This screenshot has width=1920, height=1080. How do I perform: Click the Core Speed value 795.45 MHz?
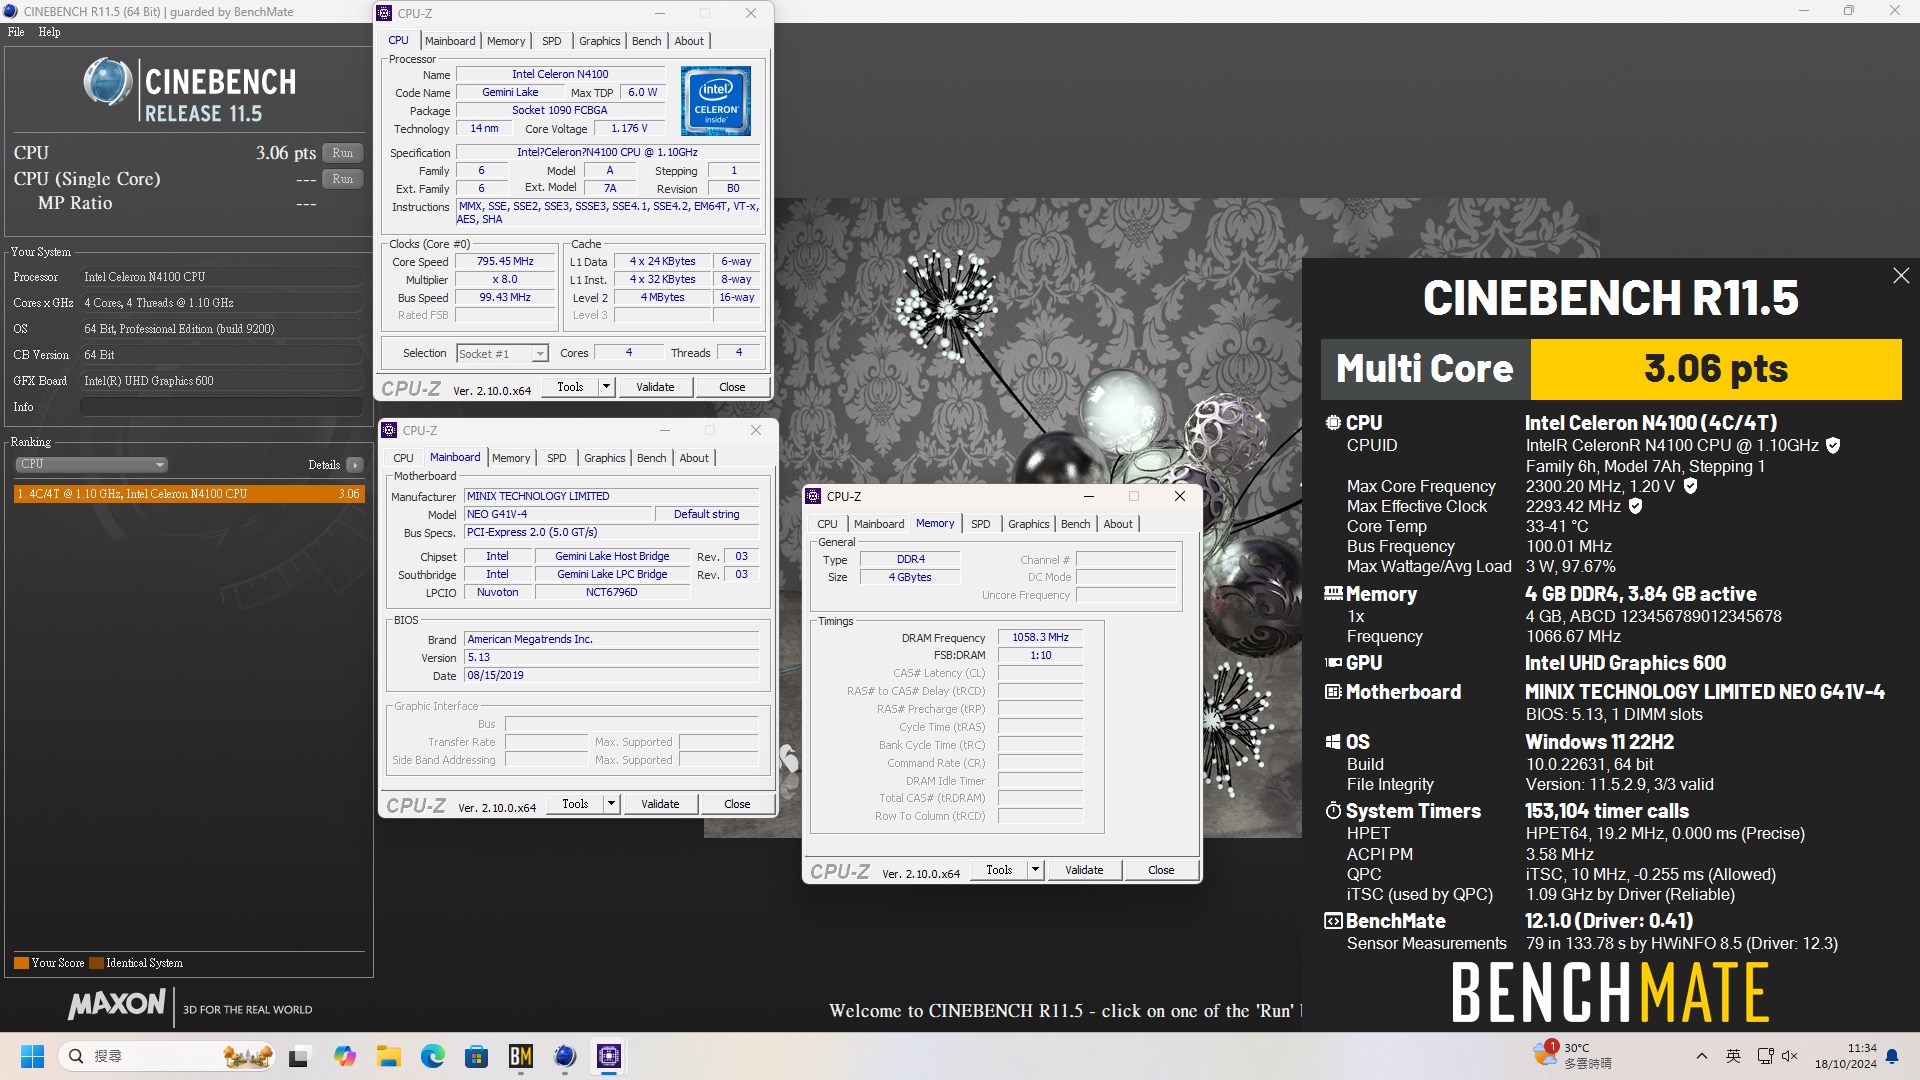coord(505,262)
